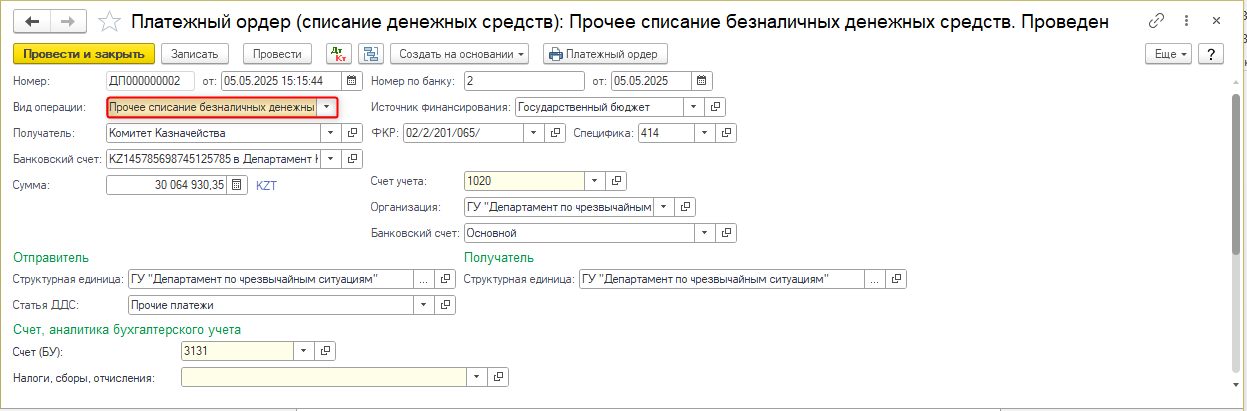
Task: Click the document date field 05.05.2025 15:15:44
Action: pyautogui.click(x=282, y=81)
